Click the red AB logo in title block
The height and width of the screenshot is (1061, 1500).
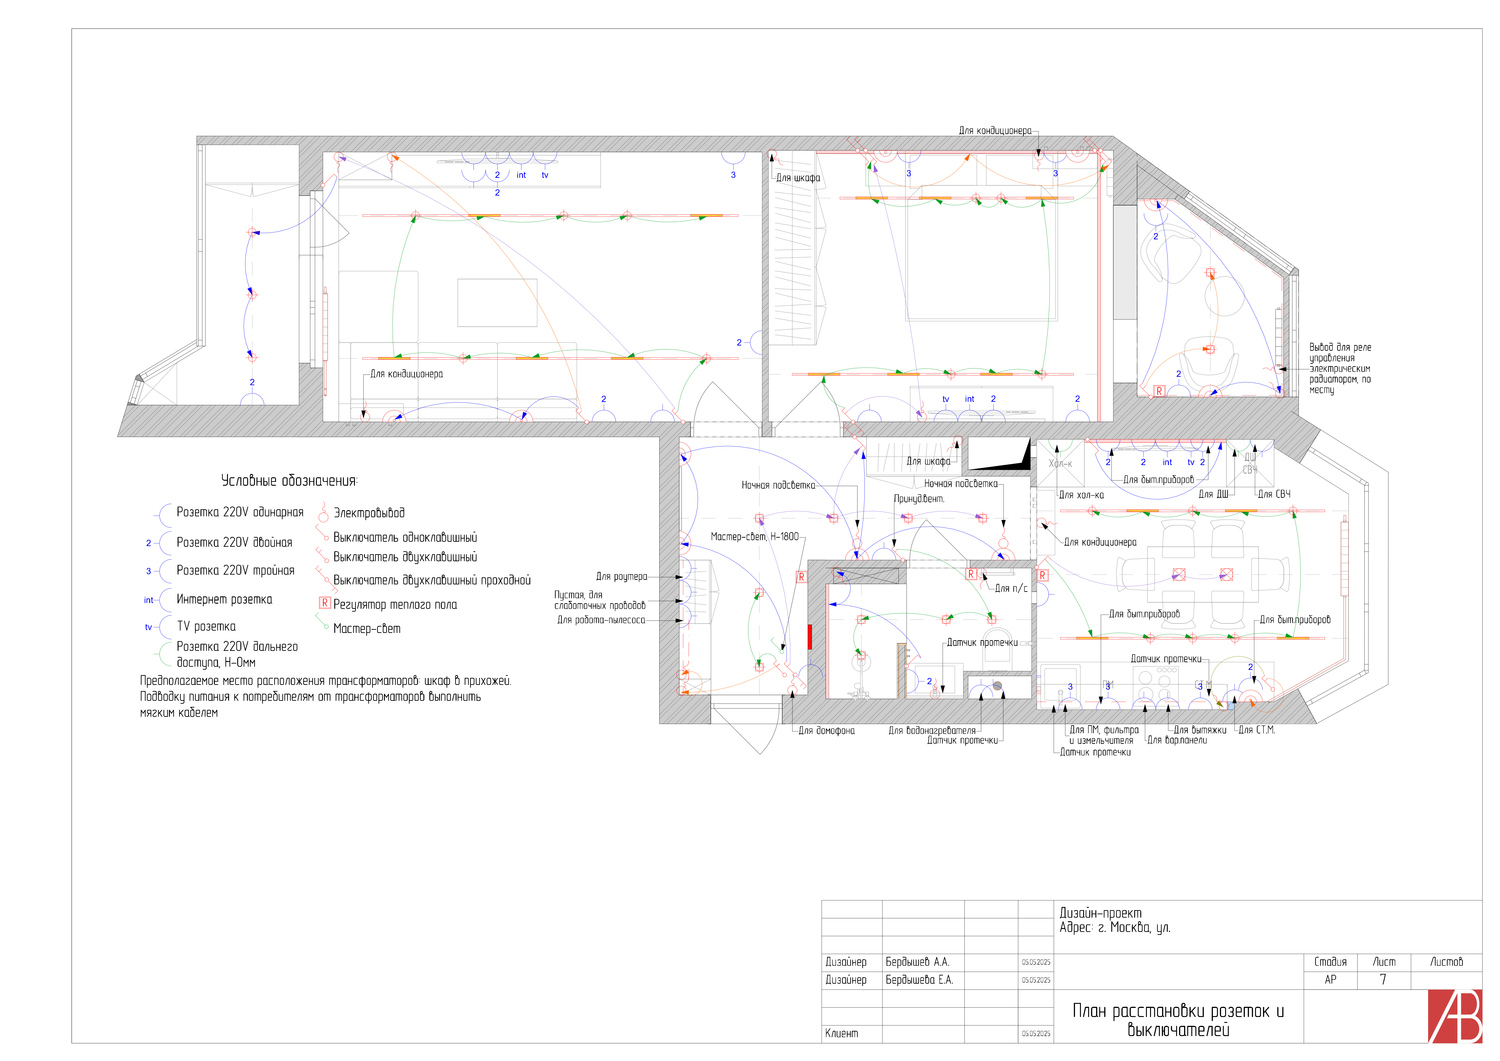[1454, 1016]
